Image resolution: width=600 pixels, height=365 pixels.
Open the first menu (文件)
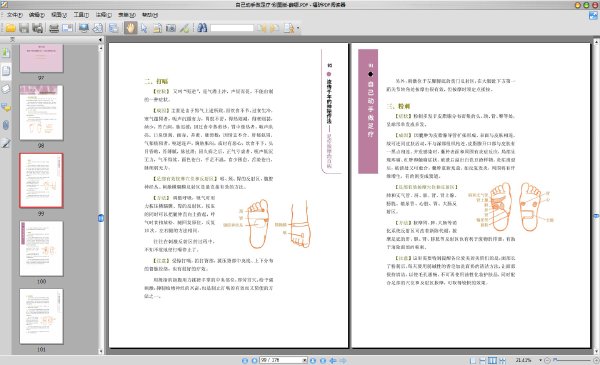15,15
